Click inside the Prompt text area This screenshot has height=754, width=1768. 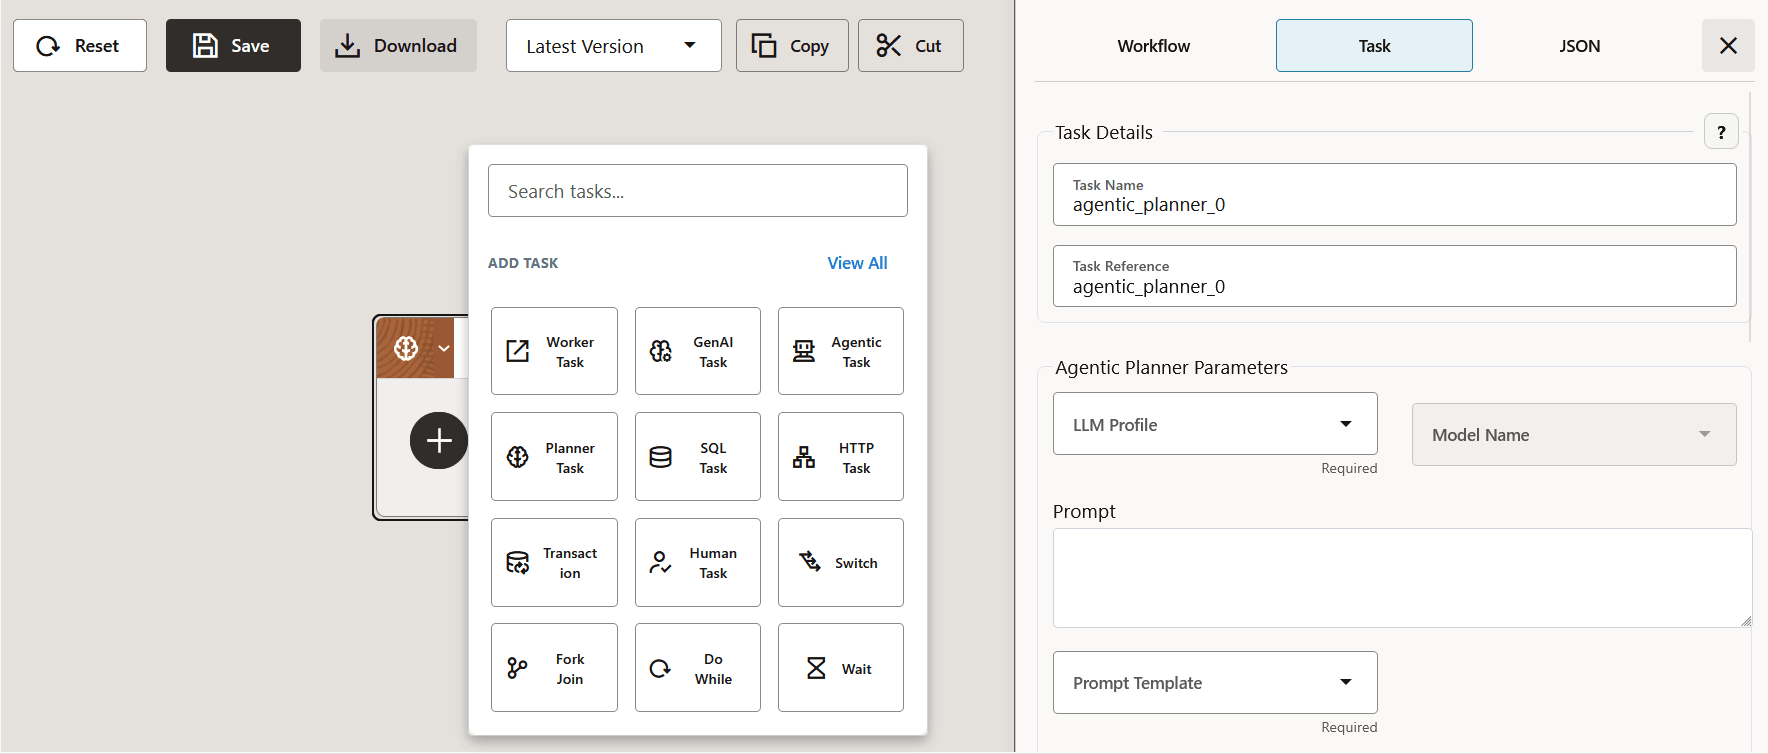click(1402, 578)
